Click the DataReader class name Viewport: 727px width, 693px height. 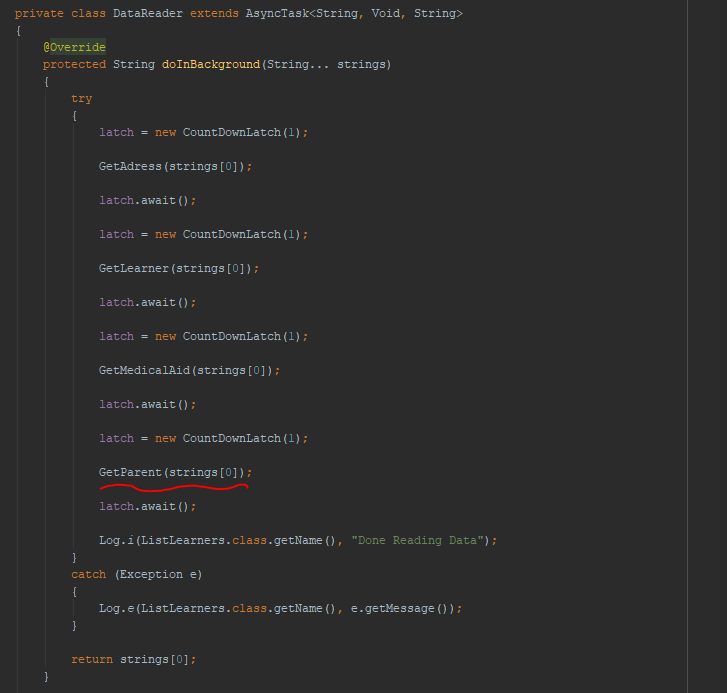(x=148, y=13)
